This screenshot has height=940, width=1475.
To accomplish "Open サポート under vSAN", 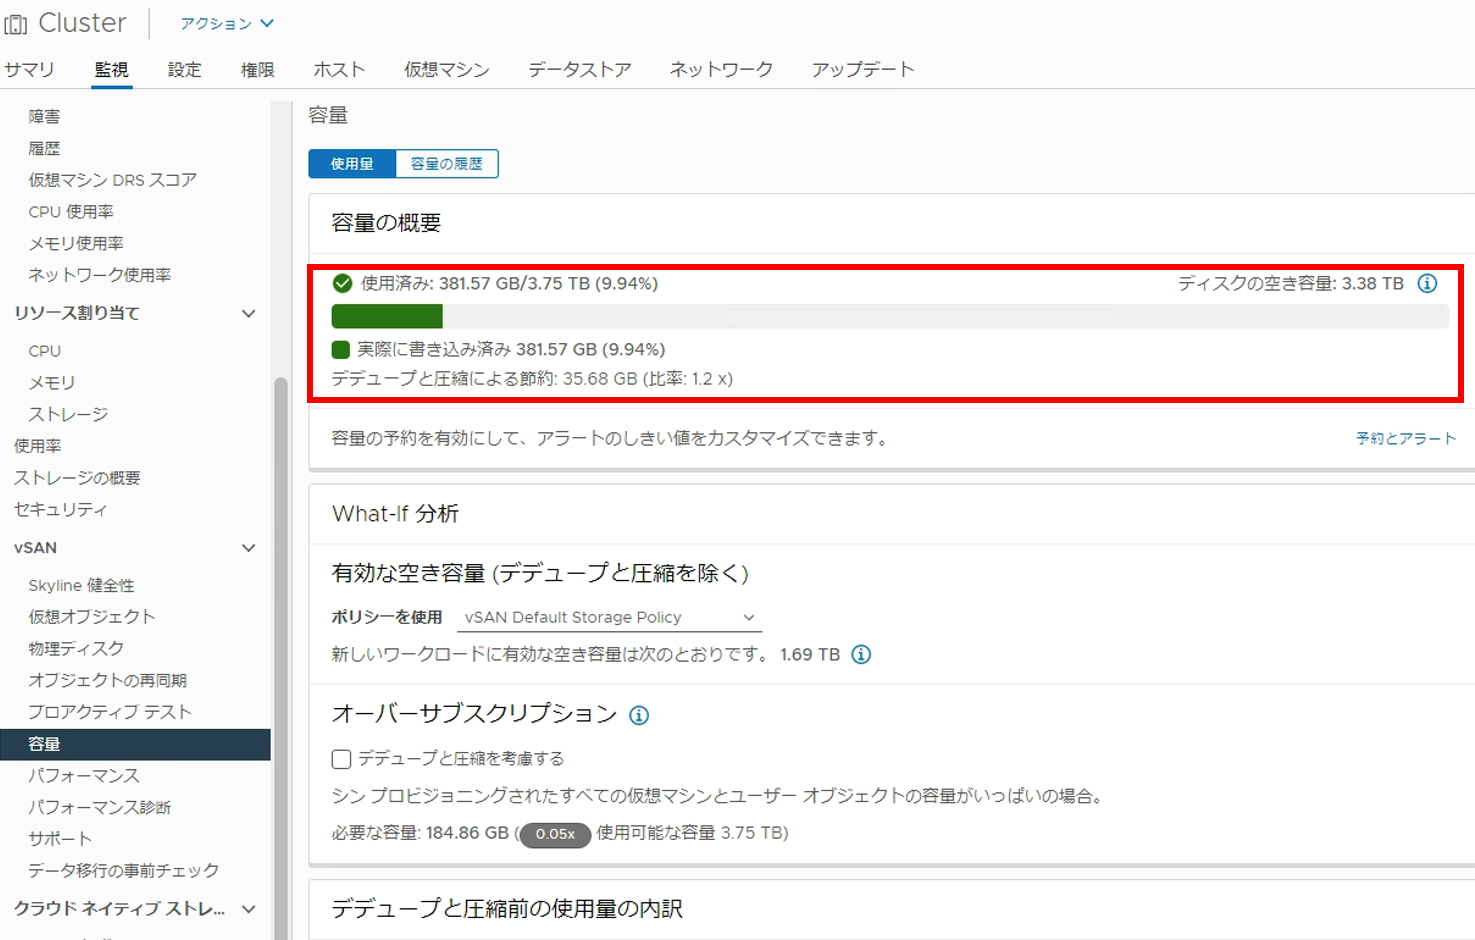I will tap(60, 839).
